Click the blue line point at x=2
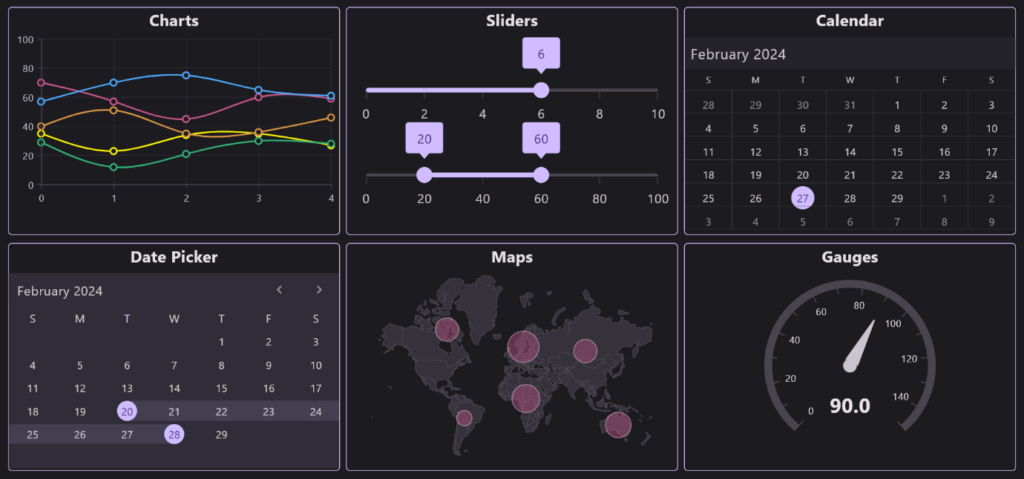Image resolution: width=1024 pixels, height=479 pixels. pos(186,75)
